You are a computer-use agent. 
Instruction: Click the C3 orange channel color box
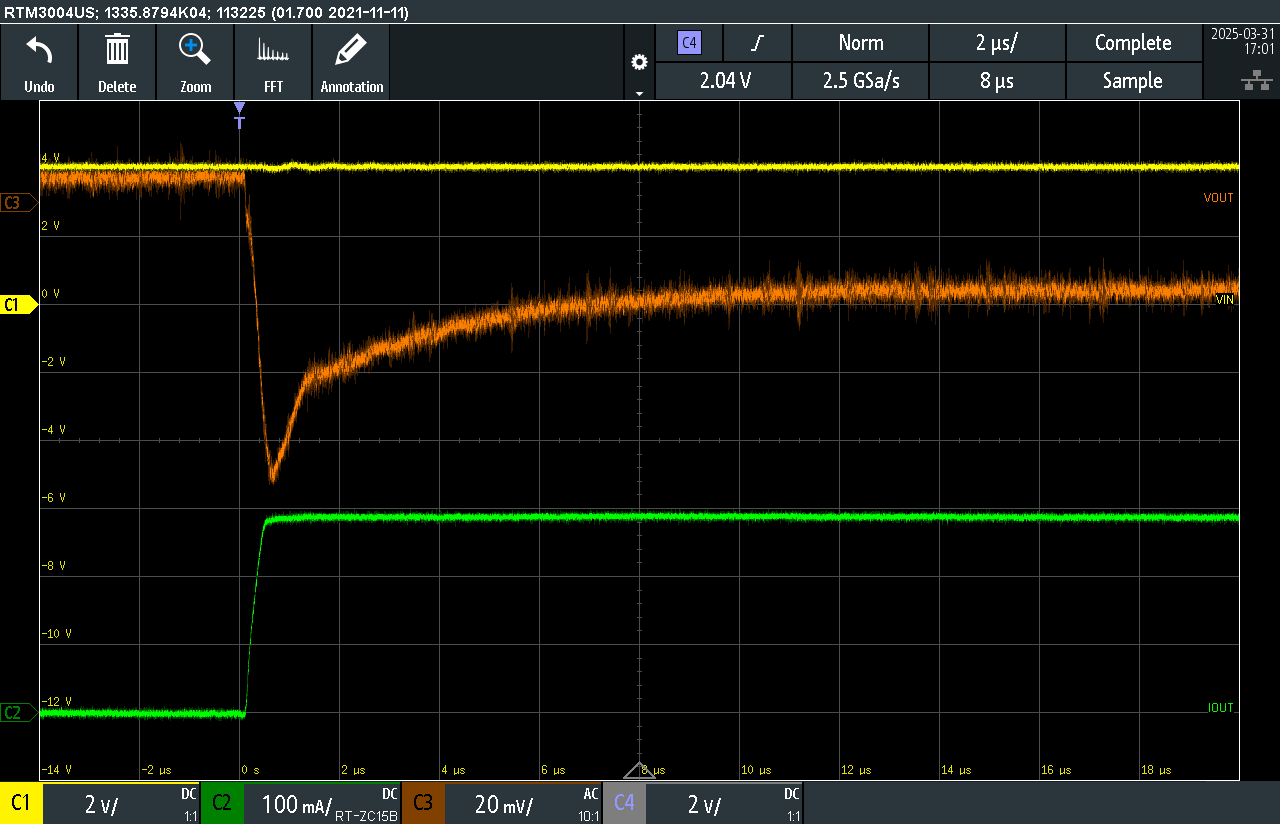coord(422,803)
